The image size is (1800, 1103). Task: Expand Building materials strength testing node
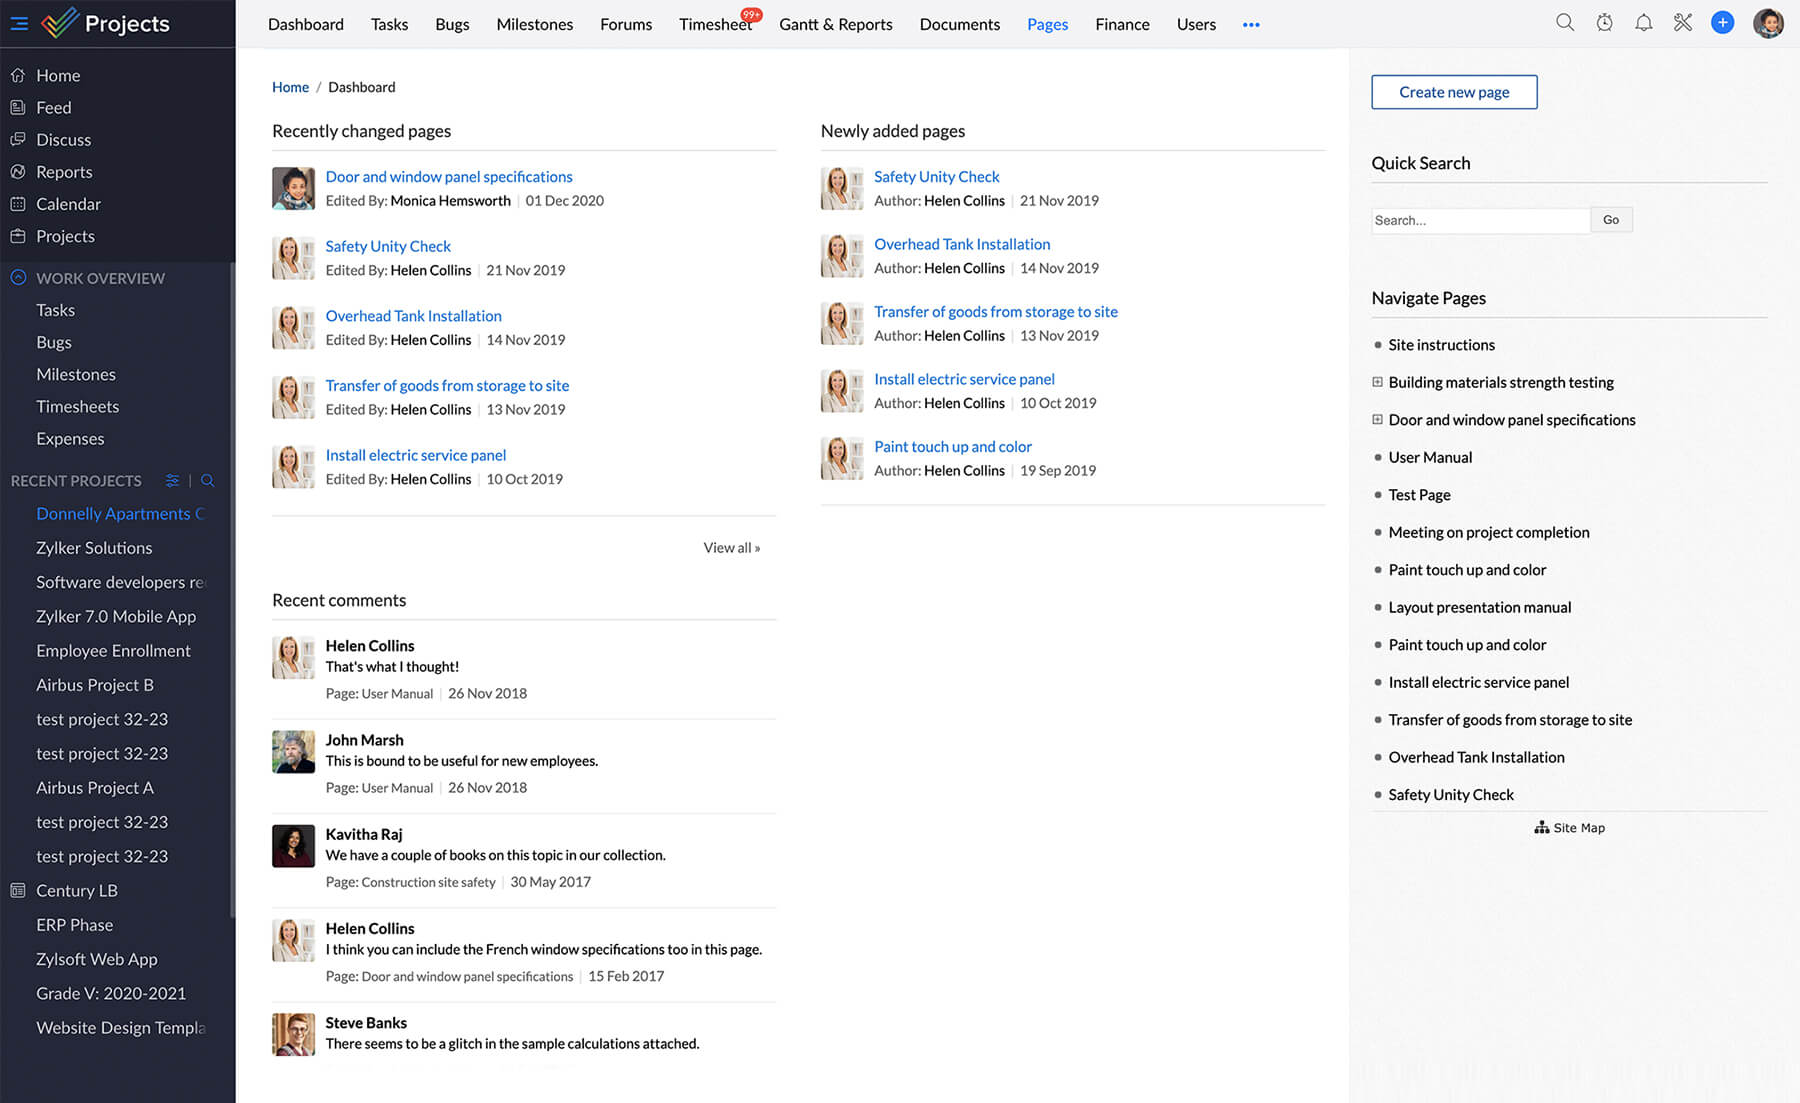coord(1377,382)
